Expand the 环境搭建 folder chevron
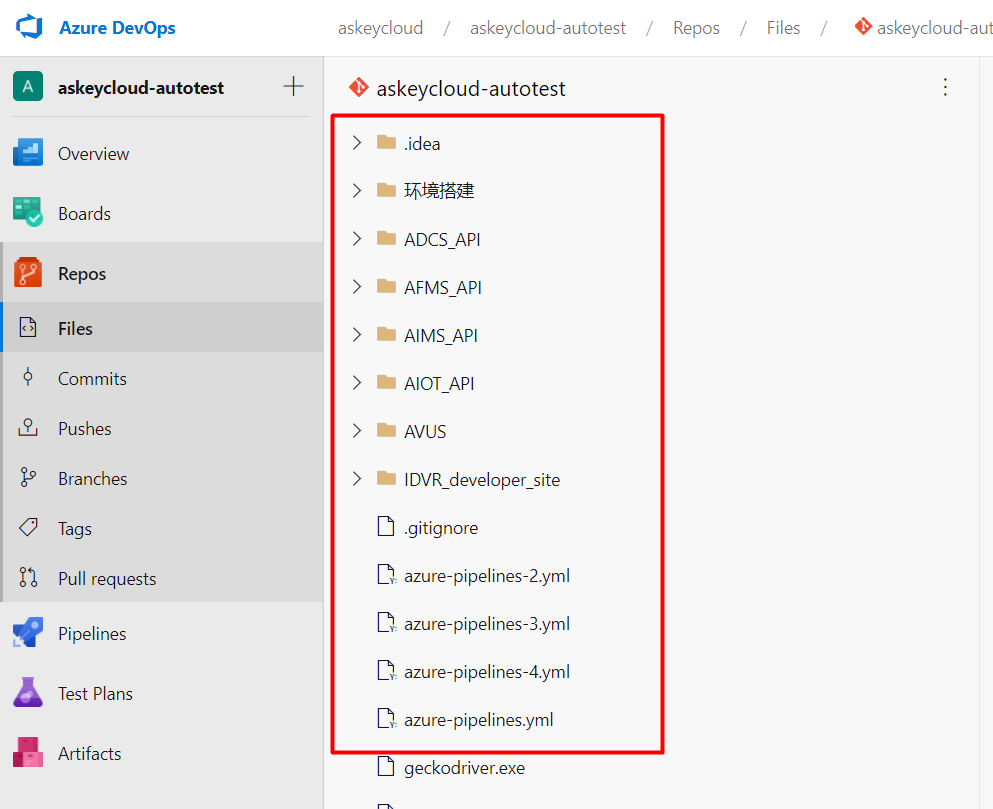The height and width of the screenshot is (809, 993). 357,191
